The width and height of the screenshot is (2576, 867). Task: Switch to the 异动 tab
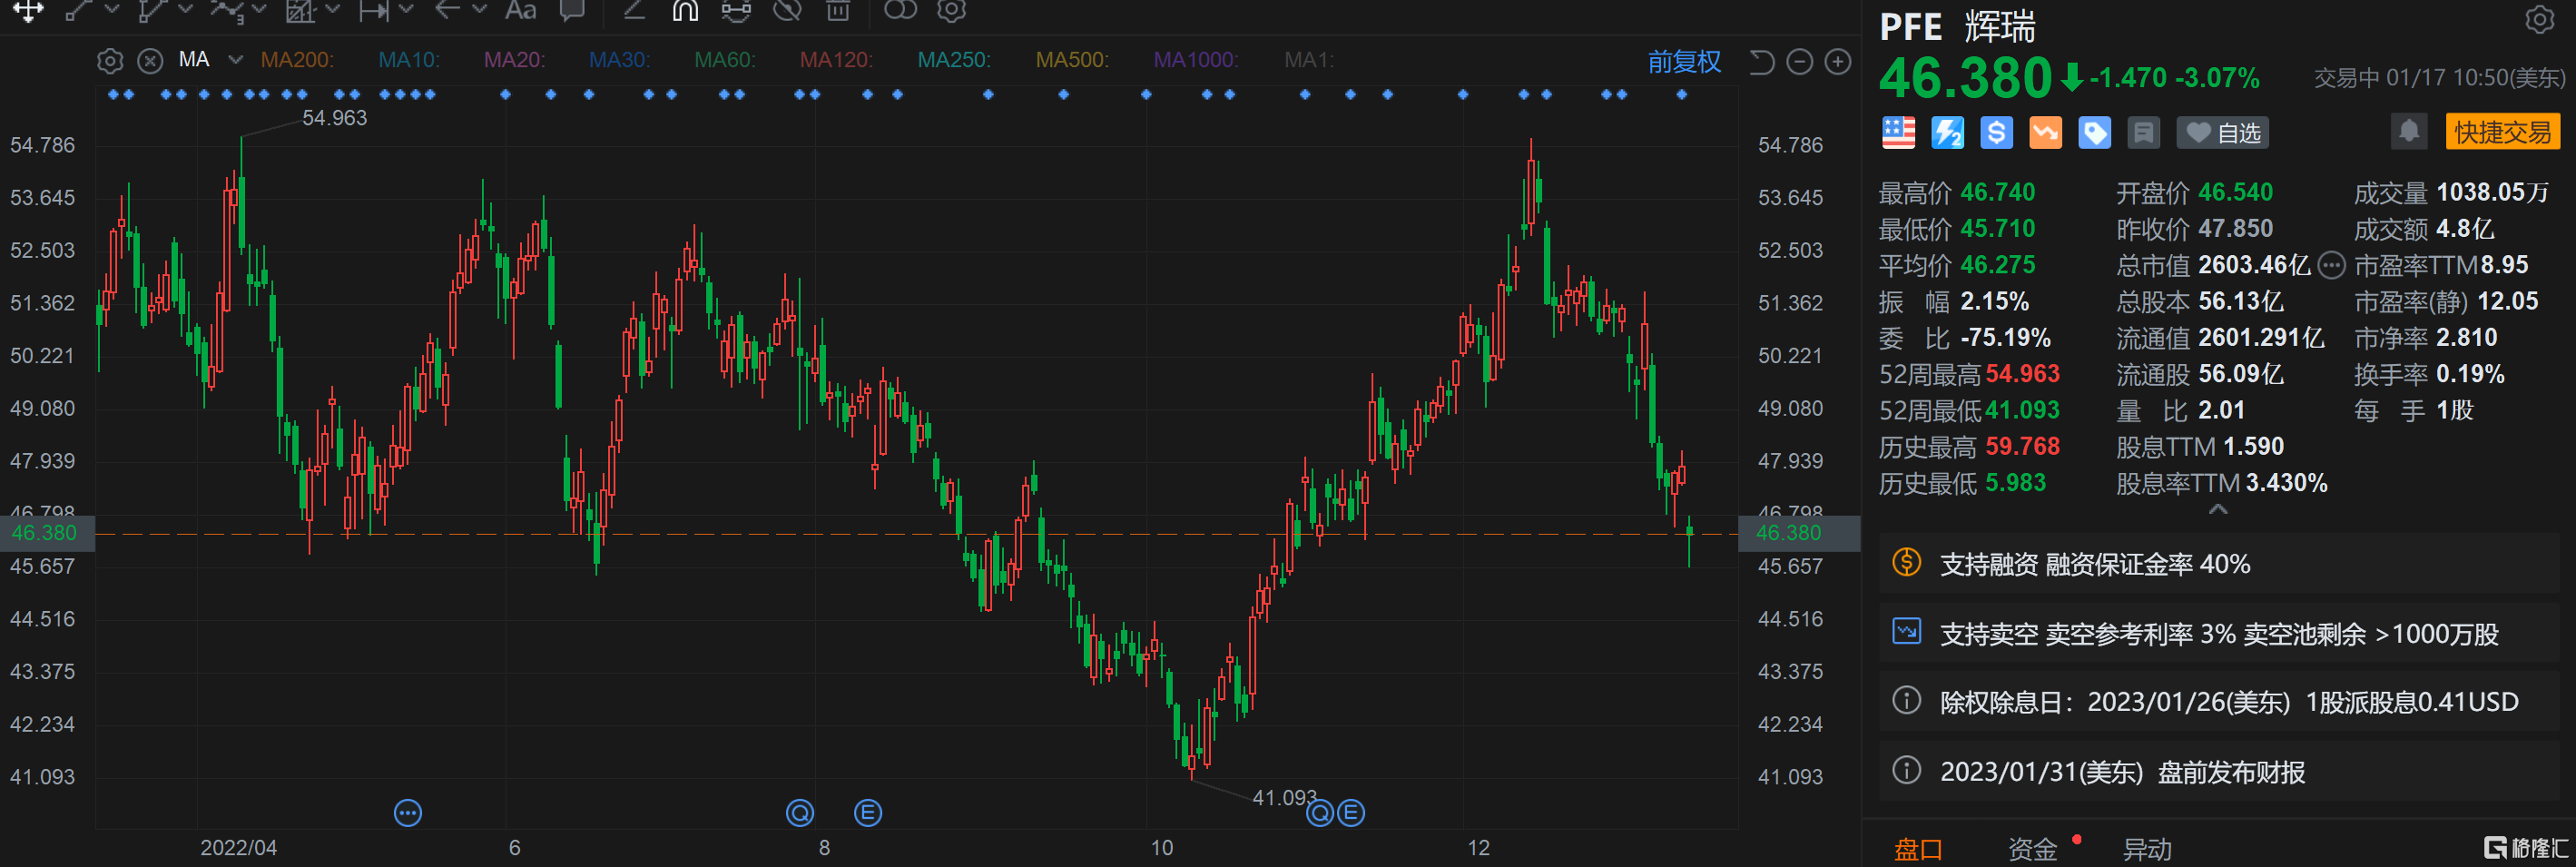click(2147, 849)
